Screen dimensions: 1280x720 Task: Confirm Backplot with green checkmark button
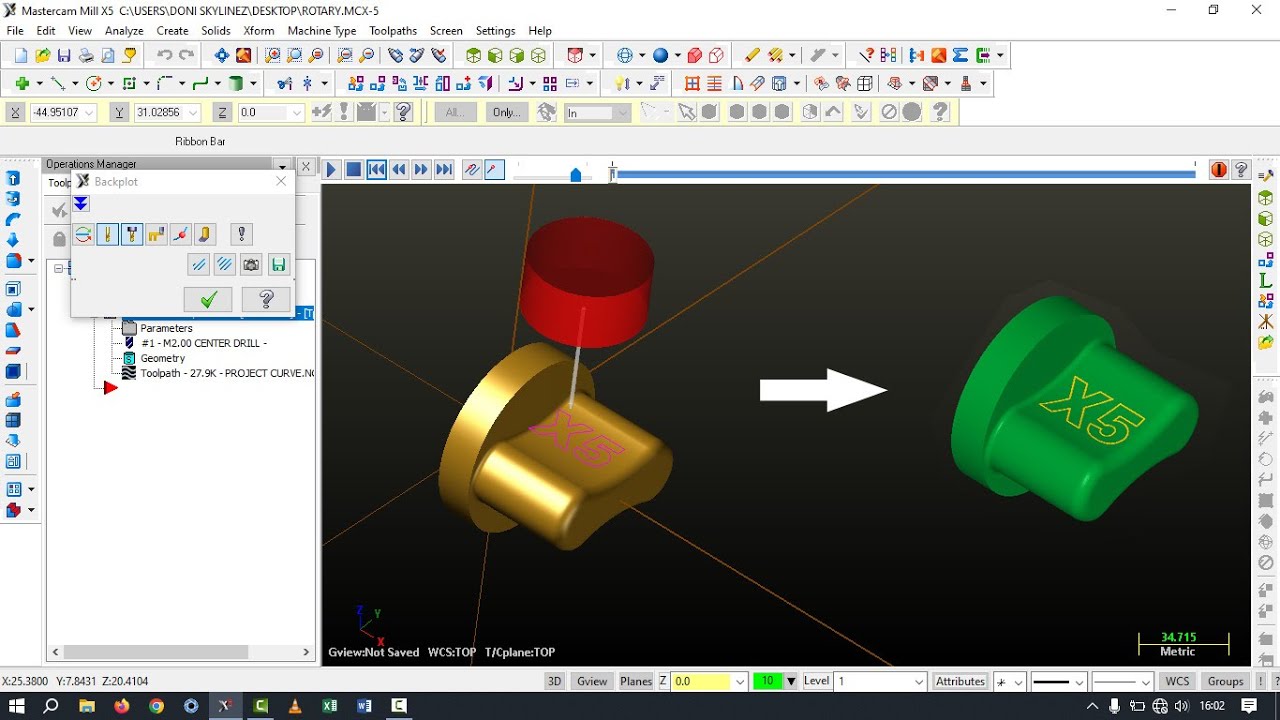pos(208,299)
